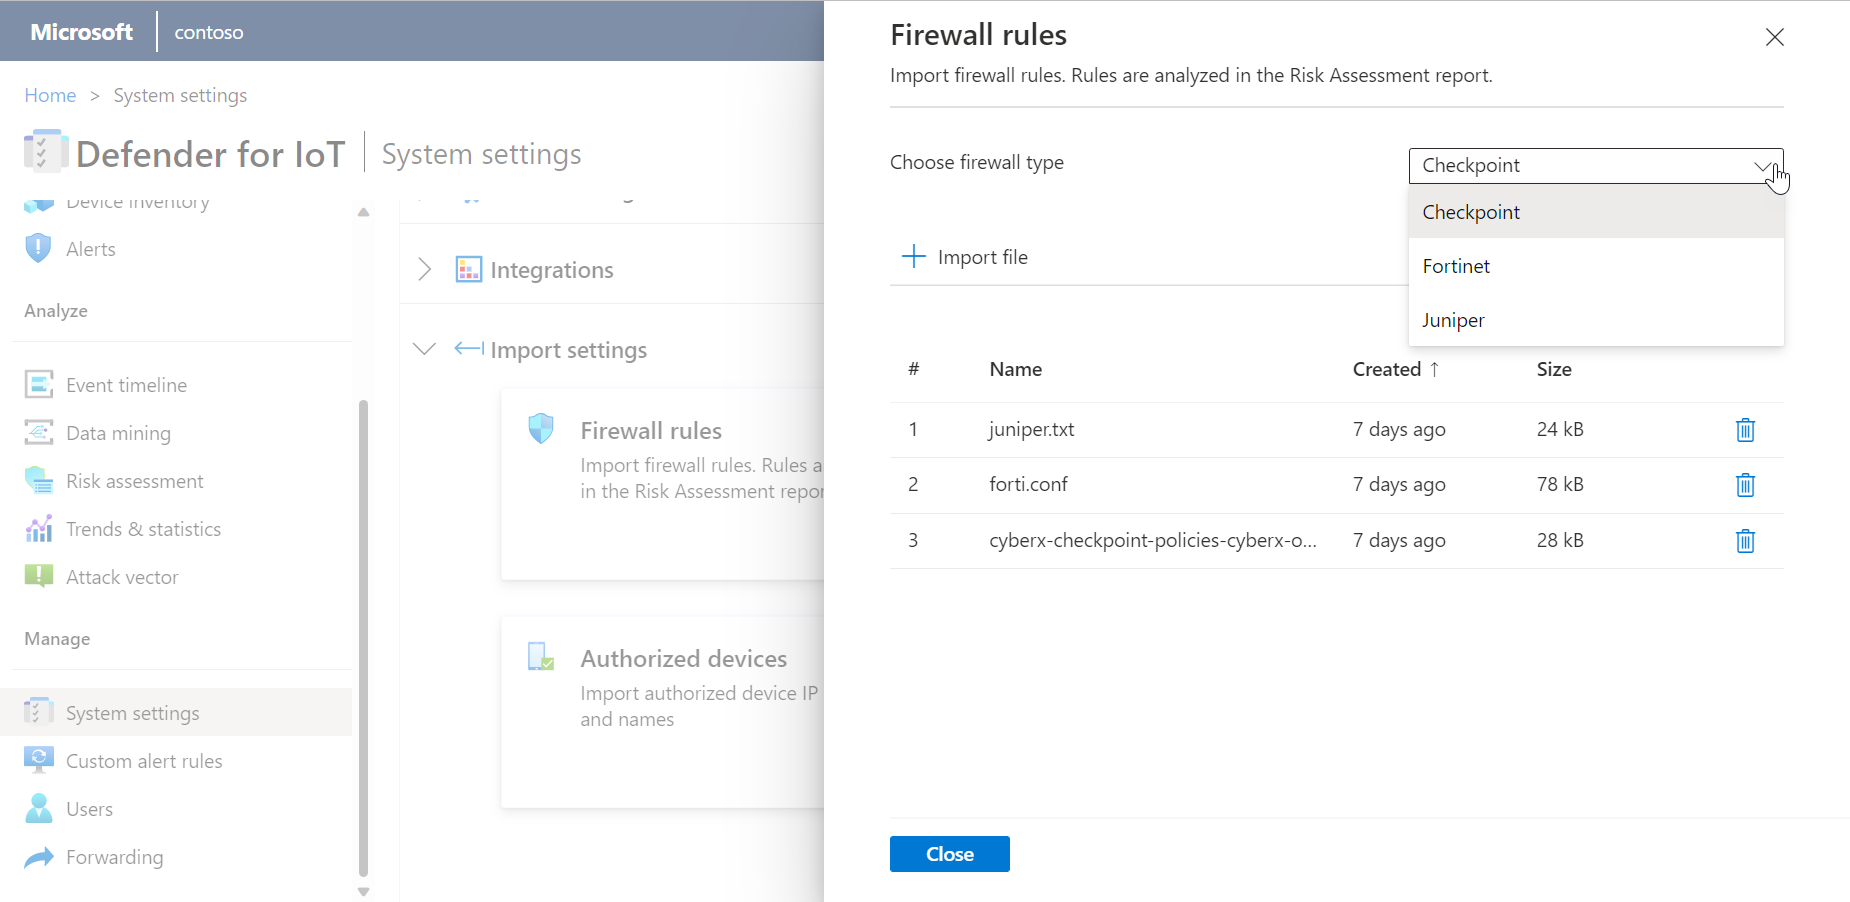Click the Import file button

(965, 257)
